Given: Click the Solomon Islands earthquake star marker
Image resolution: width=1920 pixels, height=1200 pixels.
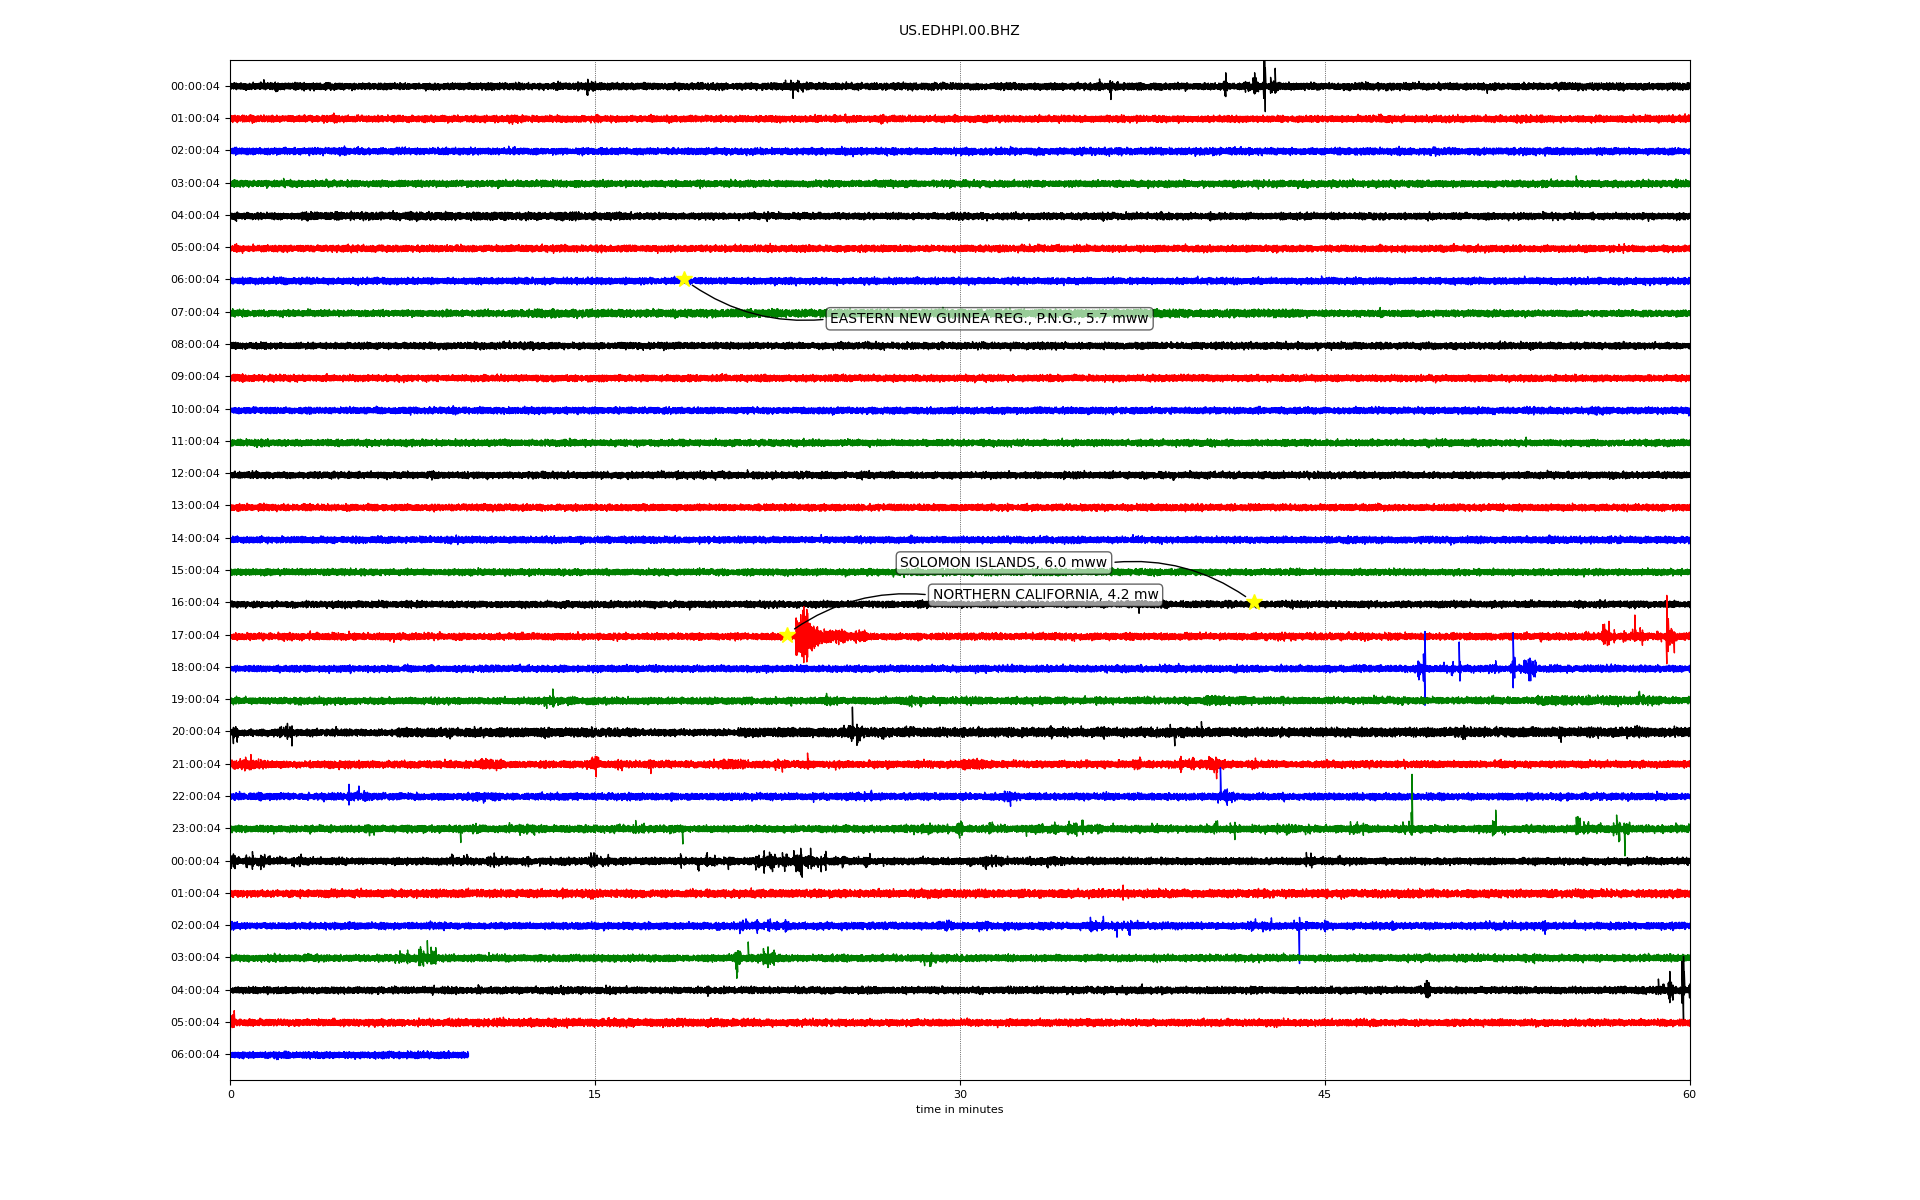Looking at the screenshot, I should 1253,602.
